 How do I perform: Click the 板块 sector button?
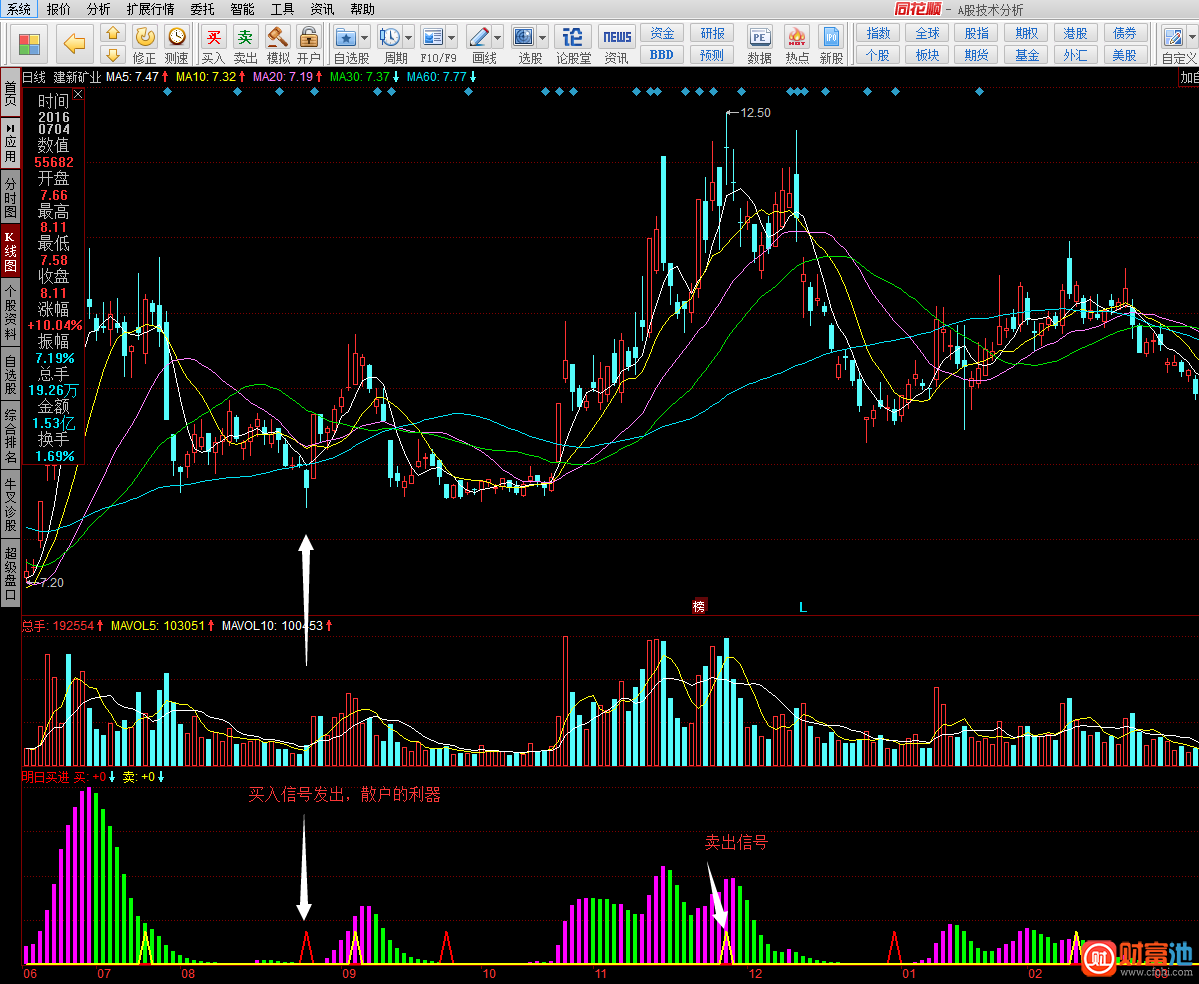coord(928,55)
